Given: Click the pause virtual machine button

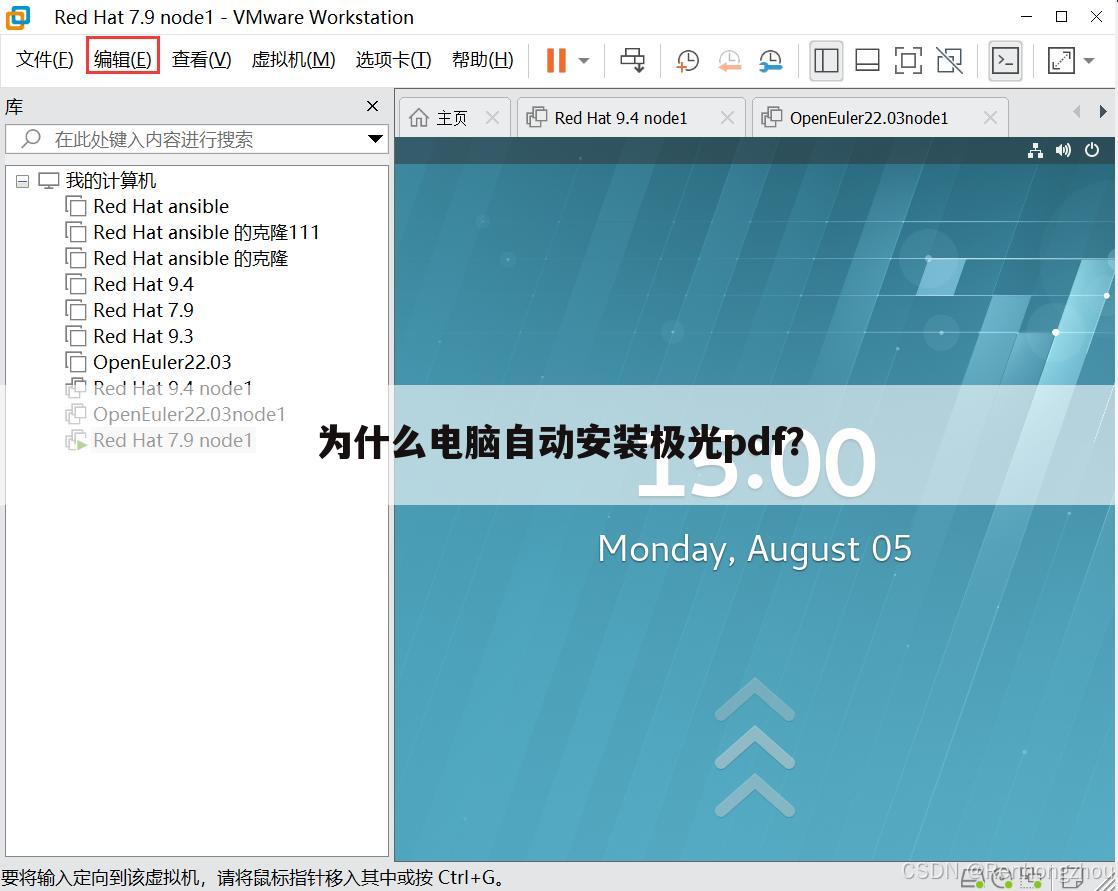Looking at the screenshot, I should 556,60.
